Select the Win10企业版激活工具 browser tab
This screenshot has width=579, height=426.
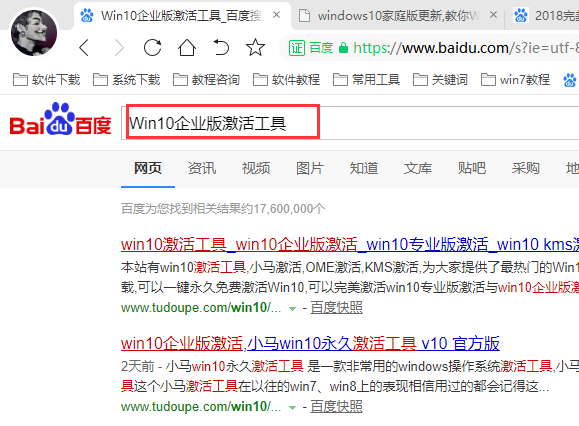point(181,16)
